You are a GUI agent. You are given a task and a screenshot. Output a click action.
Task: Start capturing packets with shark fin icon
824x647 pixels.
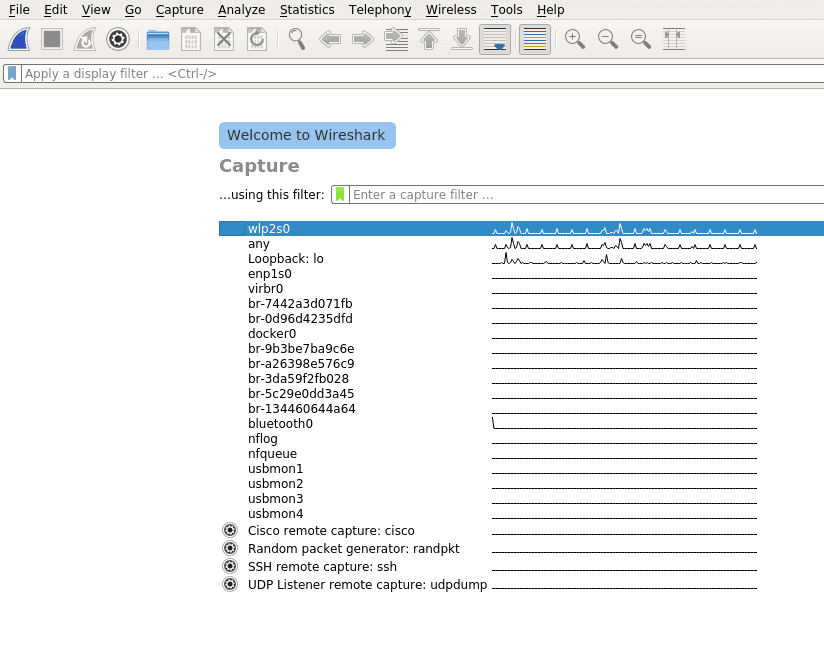[x=19, y=39]
